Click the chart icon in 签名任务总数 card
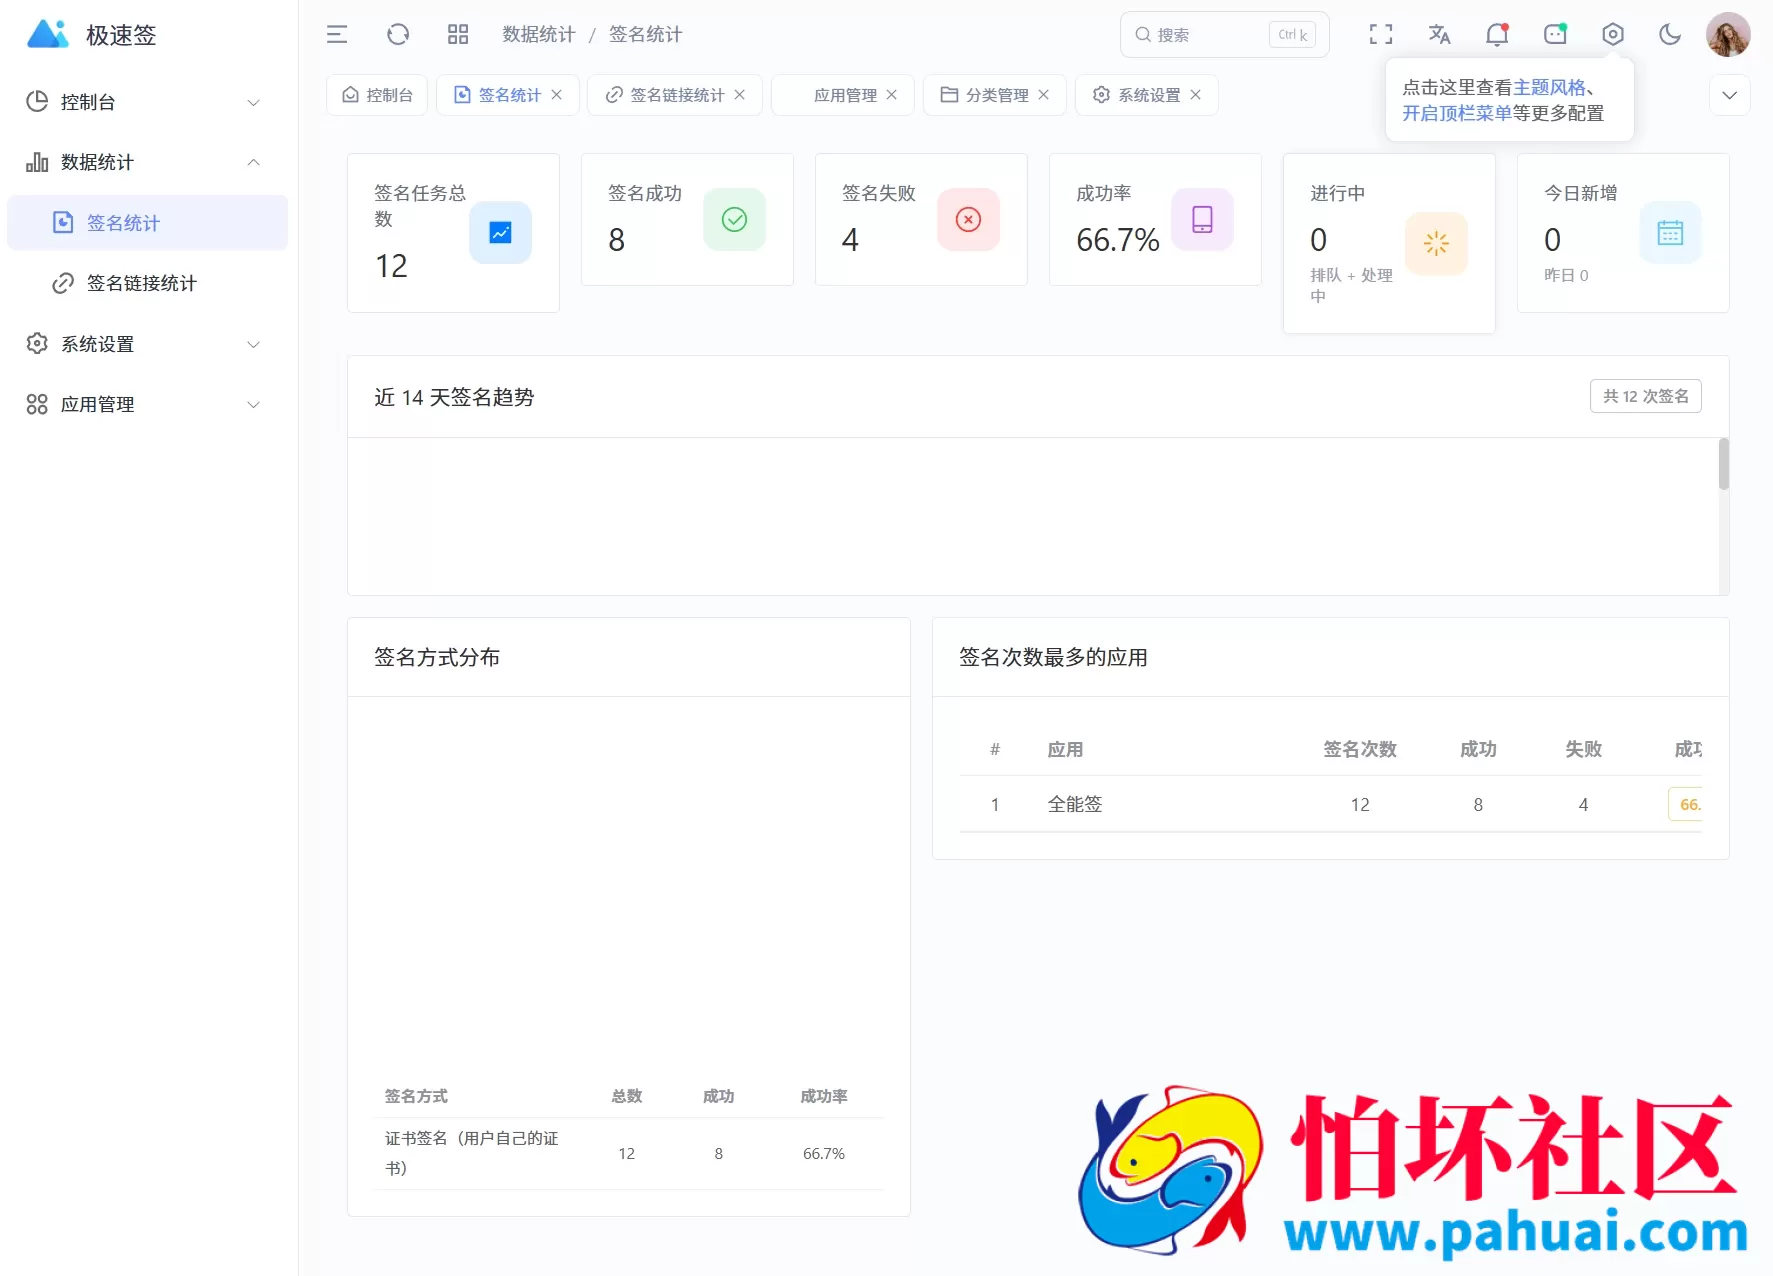1773x1276 pixels. (x=500, y=233)
